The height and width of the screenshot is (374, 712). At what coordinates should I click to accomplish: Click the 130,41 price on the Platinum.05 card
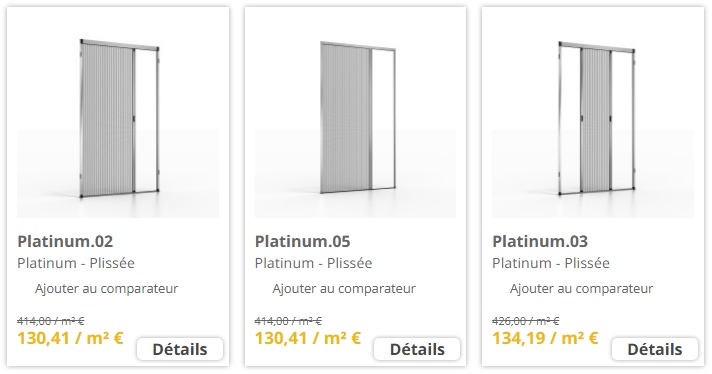tap(308, 339)
